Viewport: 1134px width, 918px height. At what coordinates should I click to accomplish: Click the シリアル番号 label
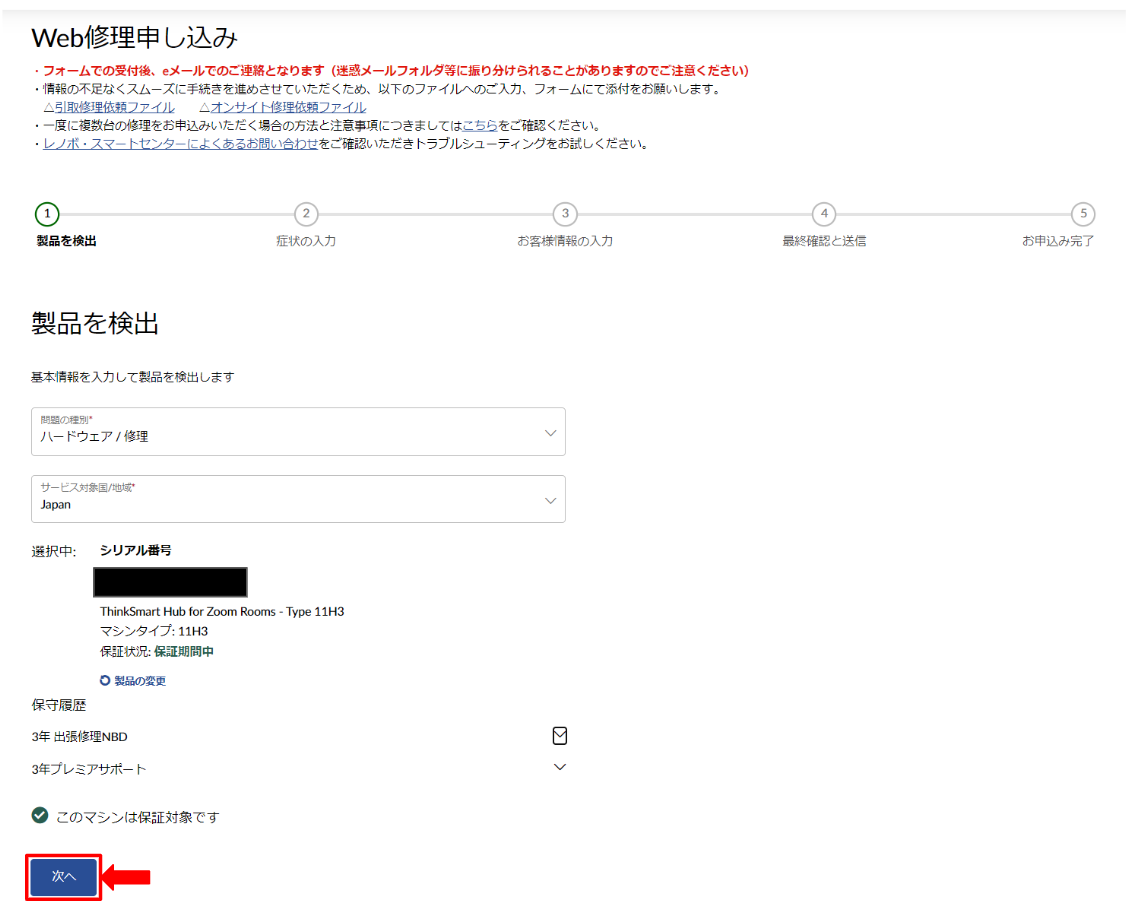click(x=136, y=551)
